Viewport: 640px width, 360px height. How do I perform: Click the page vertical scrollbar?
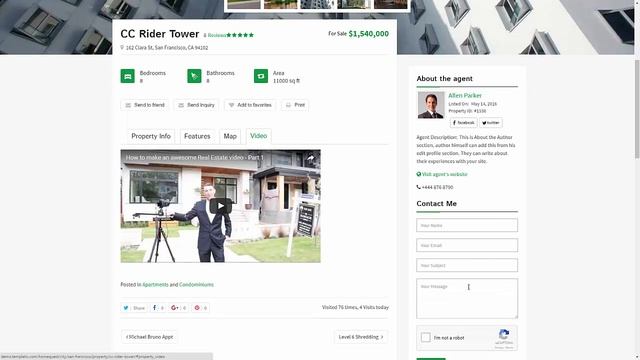(x=637, y=109)
